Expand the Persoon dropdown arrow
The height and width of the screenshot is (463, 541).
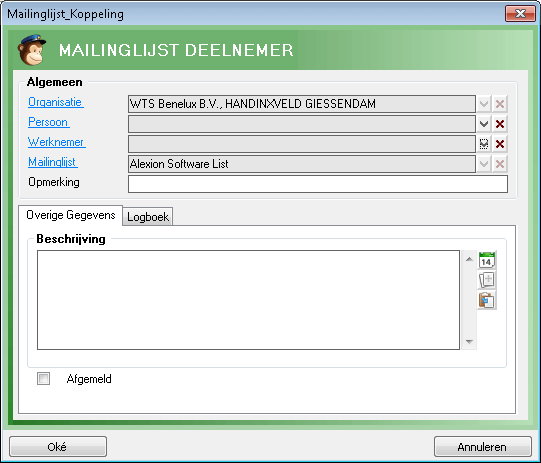484,124
